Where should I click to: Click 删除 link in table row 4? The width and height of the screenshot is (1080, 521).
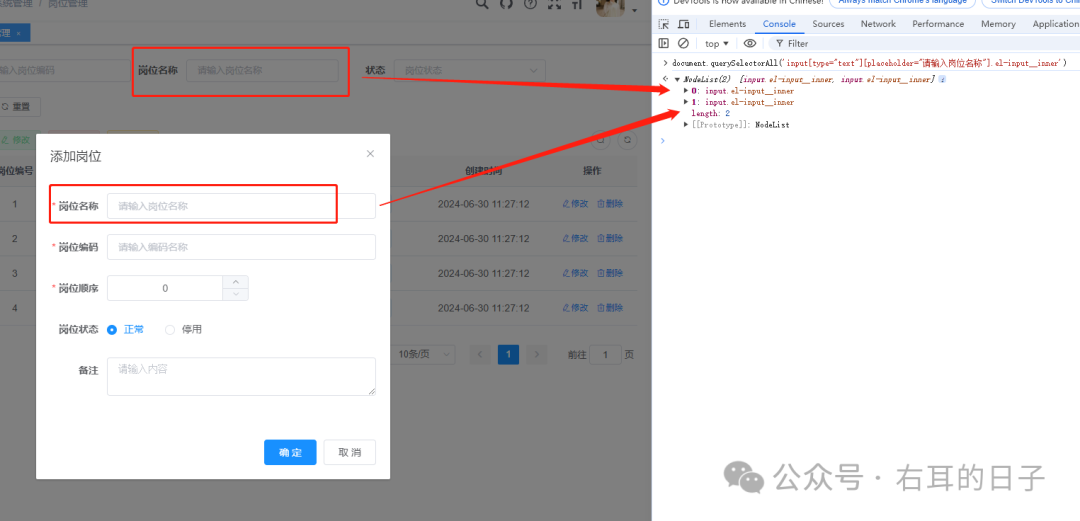610,307
